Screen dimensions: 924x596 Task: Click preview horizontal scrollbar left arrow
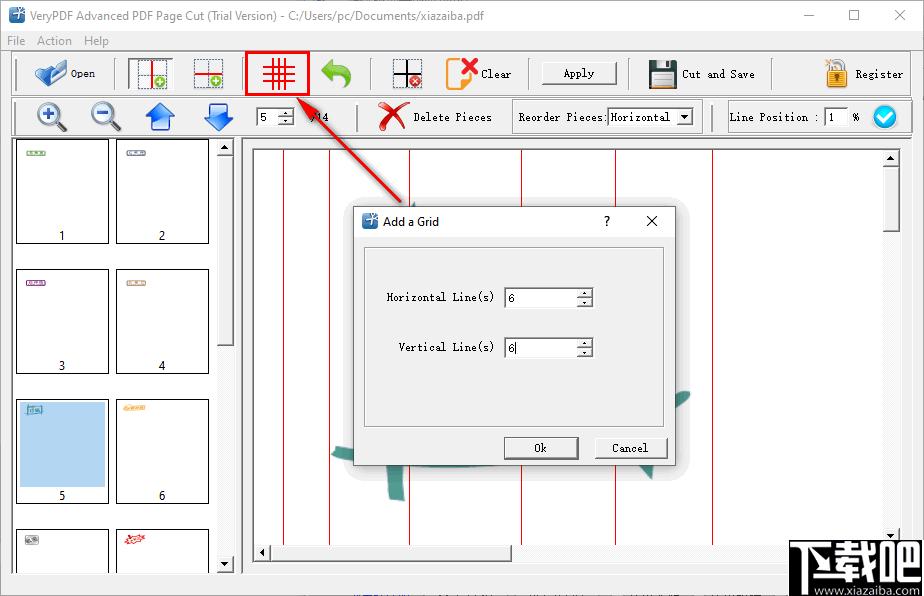[263, 552]
